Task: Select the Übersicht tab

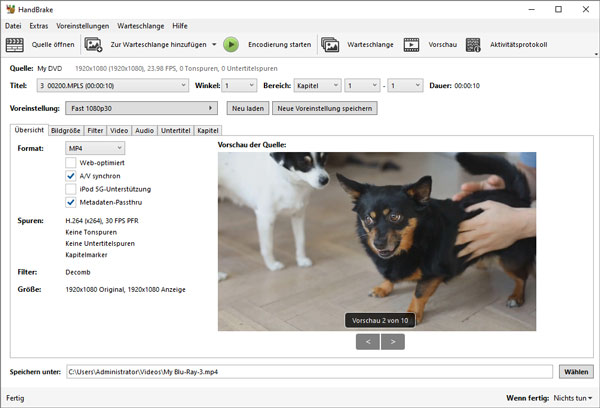Action: [29, 130]
